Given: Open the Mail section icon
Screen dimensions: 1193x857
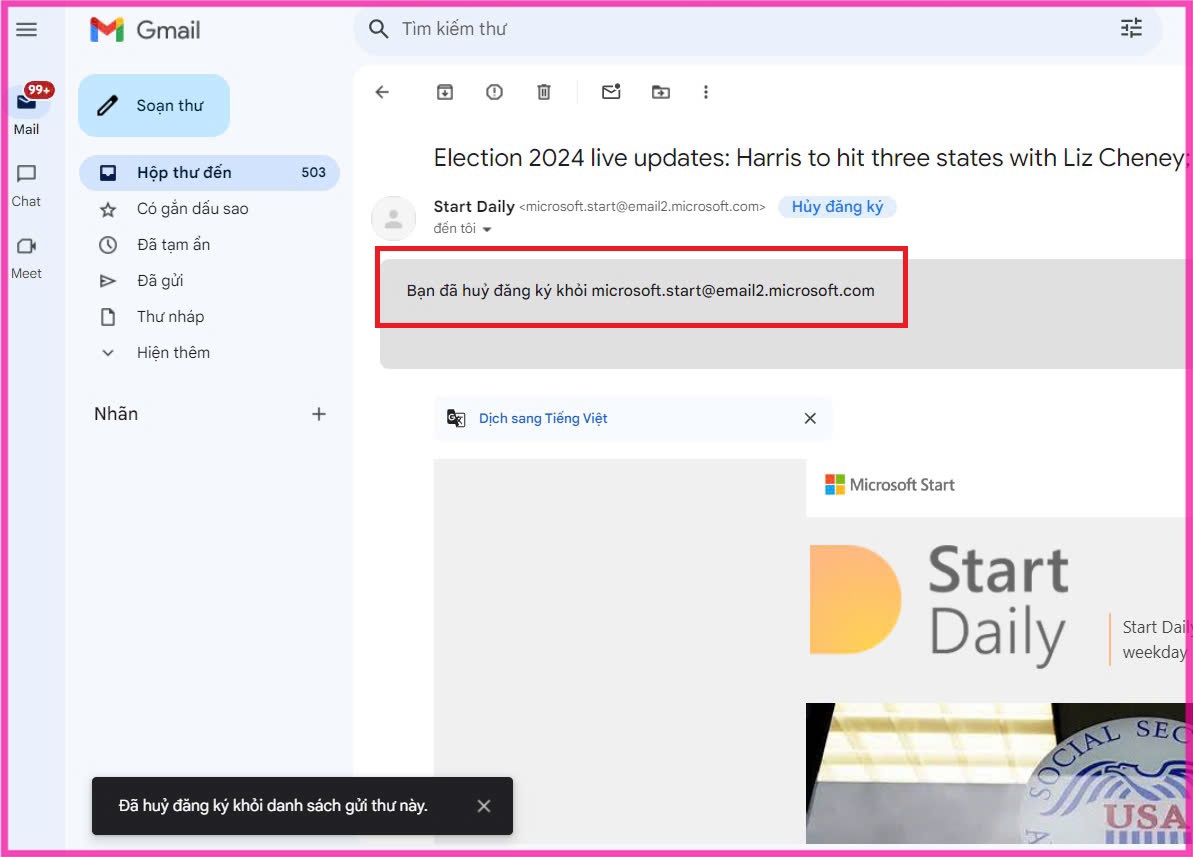Looking at the screenshot, I should pyautogui.click(x=27, y=101).
